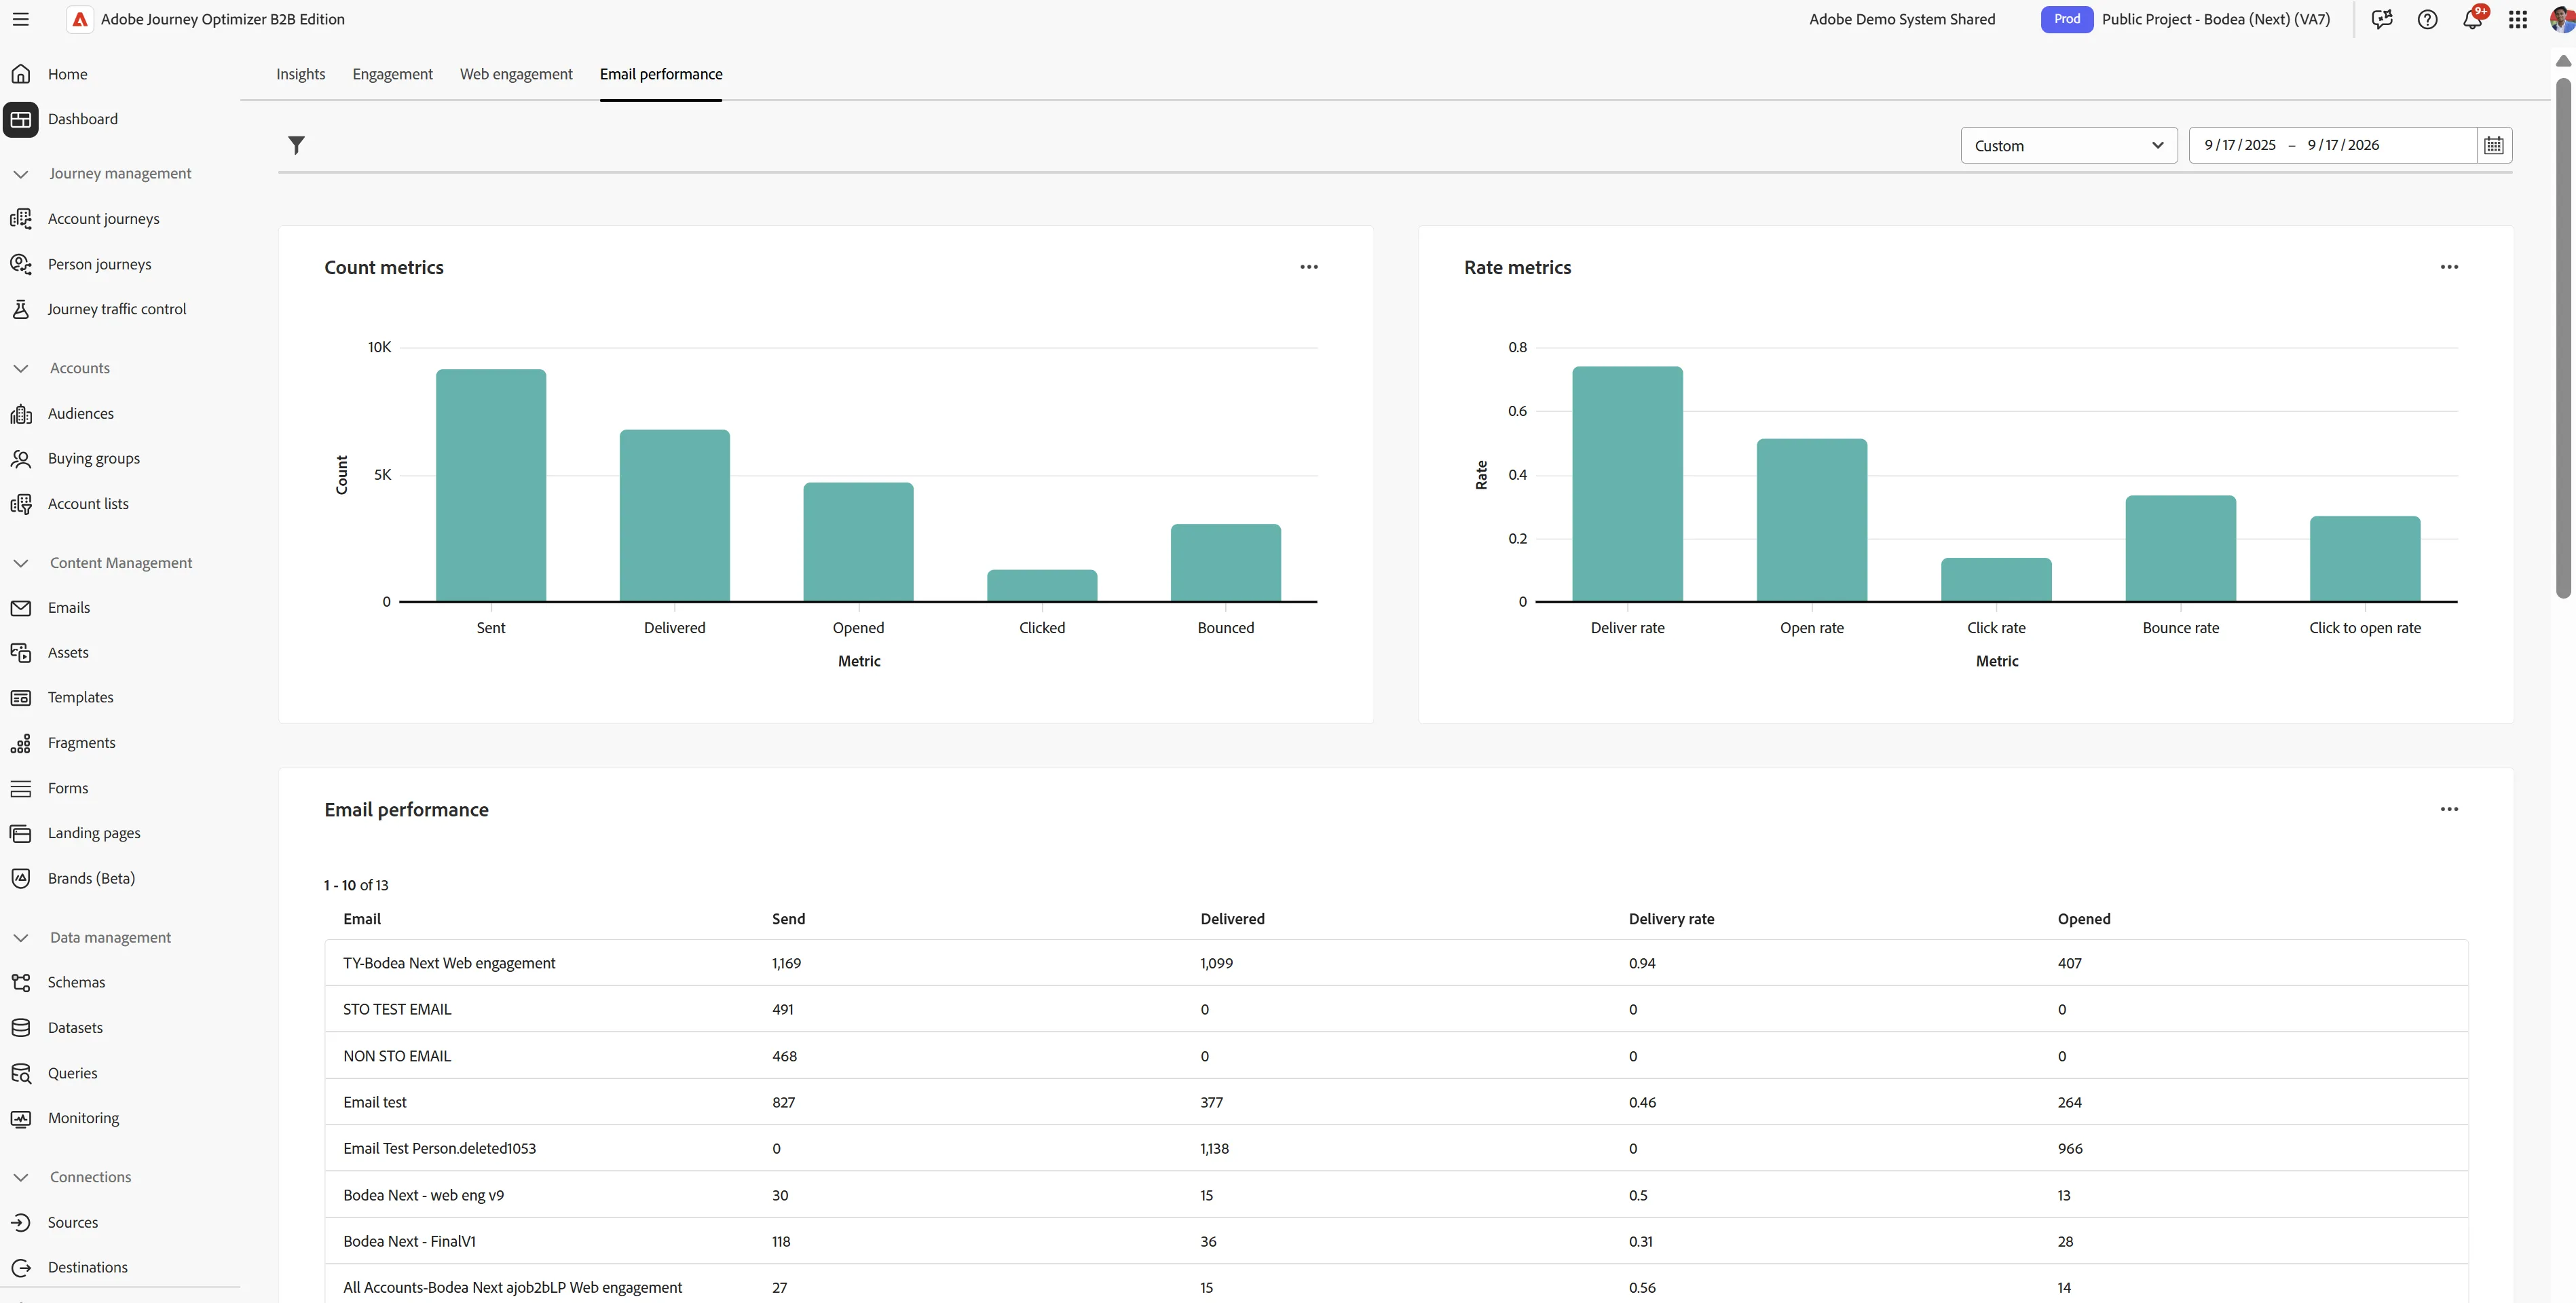Switch to the Web engagement tab
Screen dimensions: 2576x1303
click(516, 74)
